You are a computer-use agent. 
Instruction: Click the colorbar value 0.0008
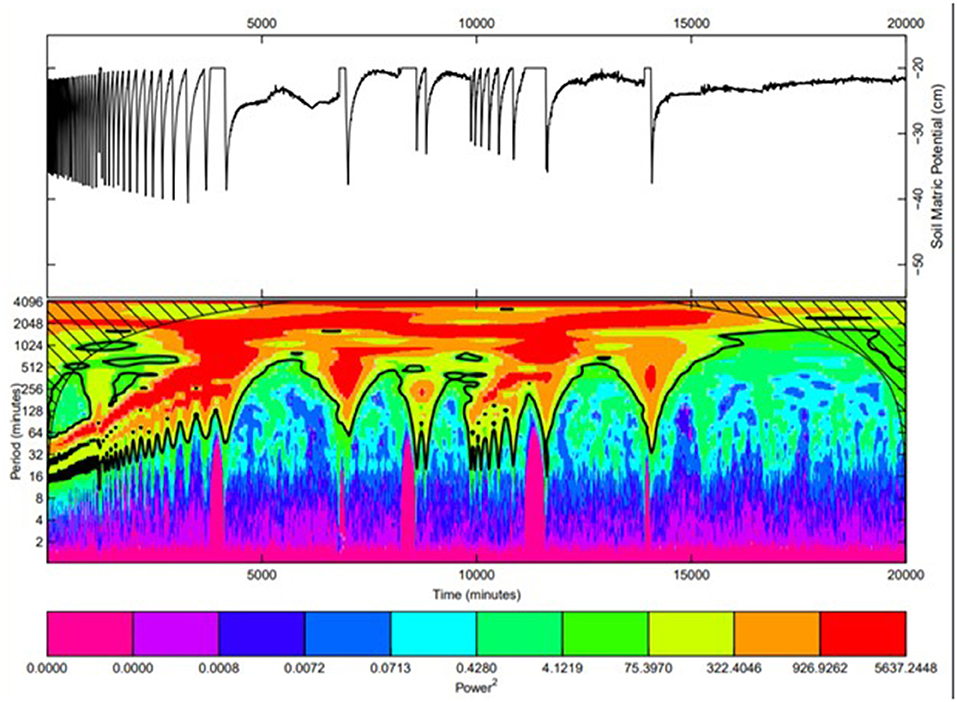tap(218, 668)
